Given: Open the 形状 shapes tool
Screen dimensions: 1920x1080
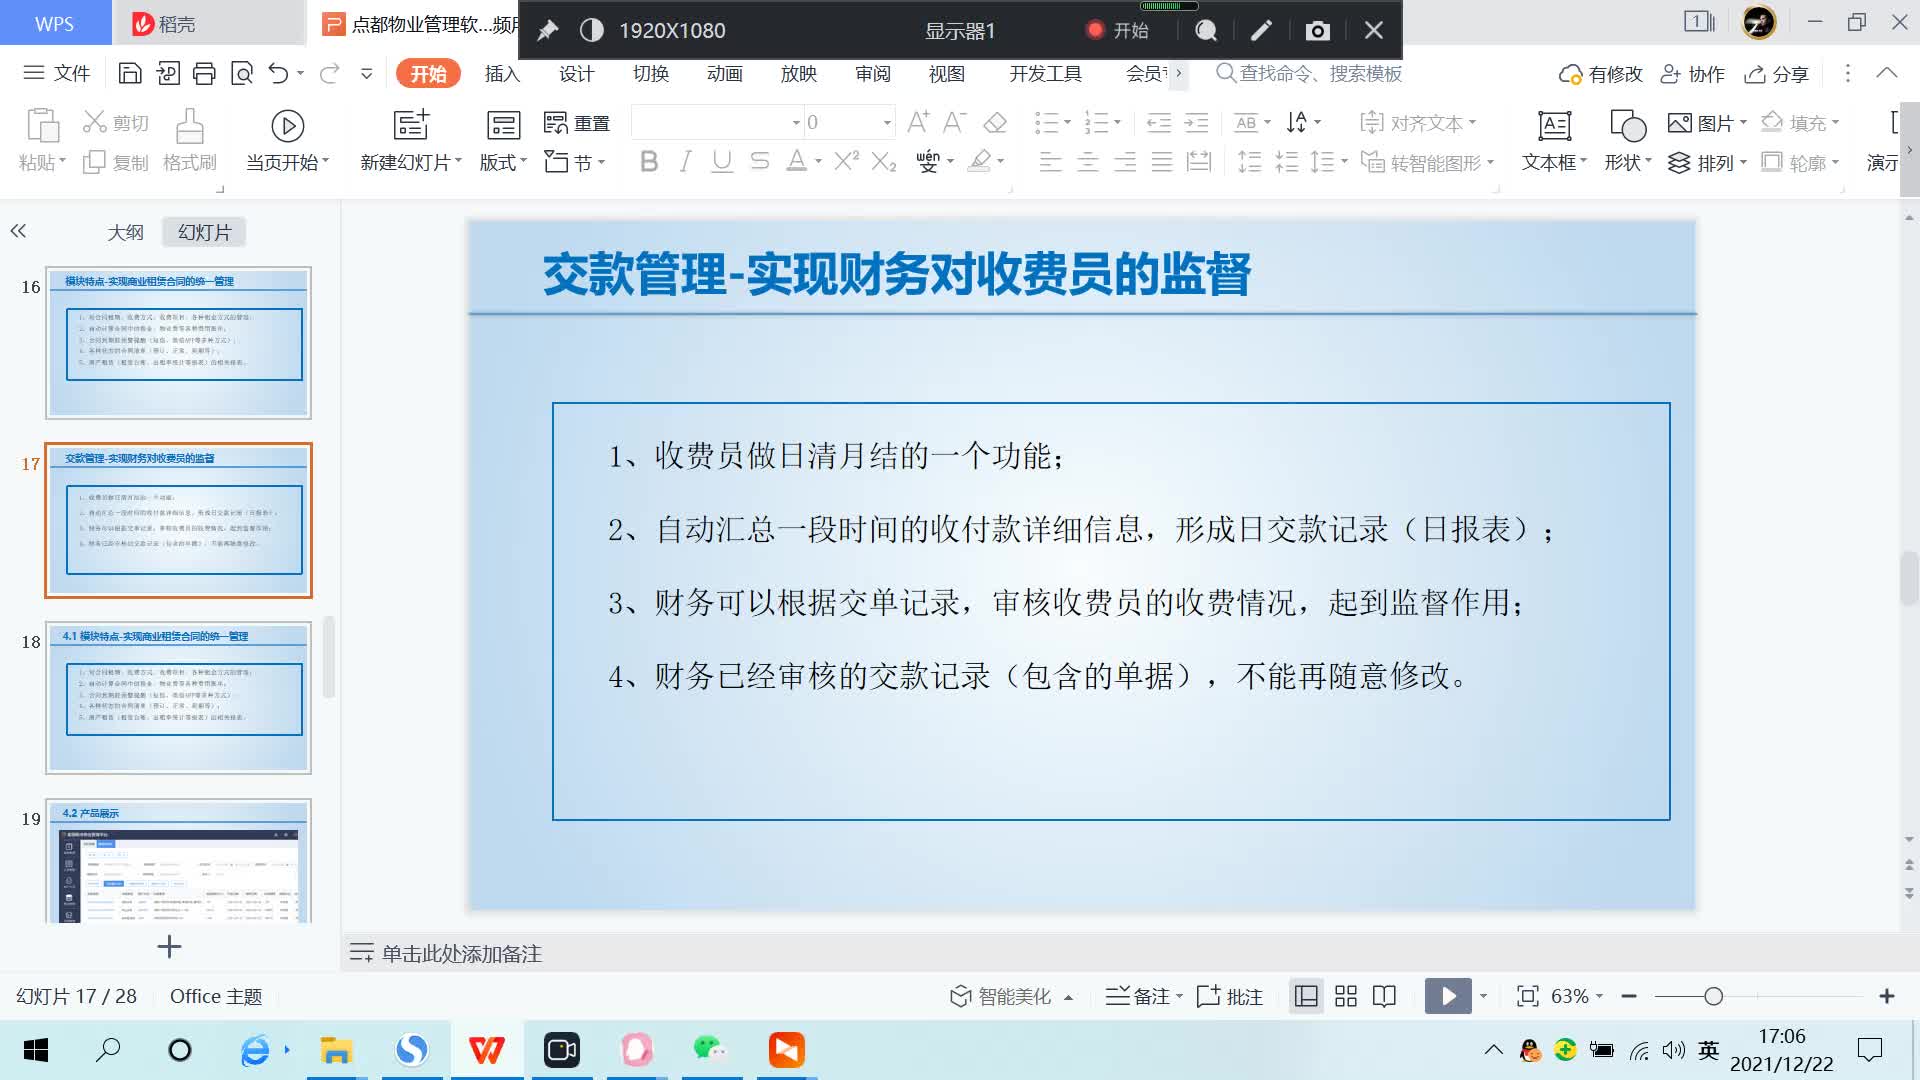Looking at the screenshot, I should (1626, 140).
